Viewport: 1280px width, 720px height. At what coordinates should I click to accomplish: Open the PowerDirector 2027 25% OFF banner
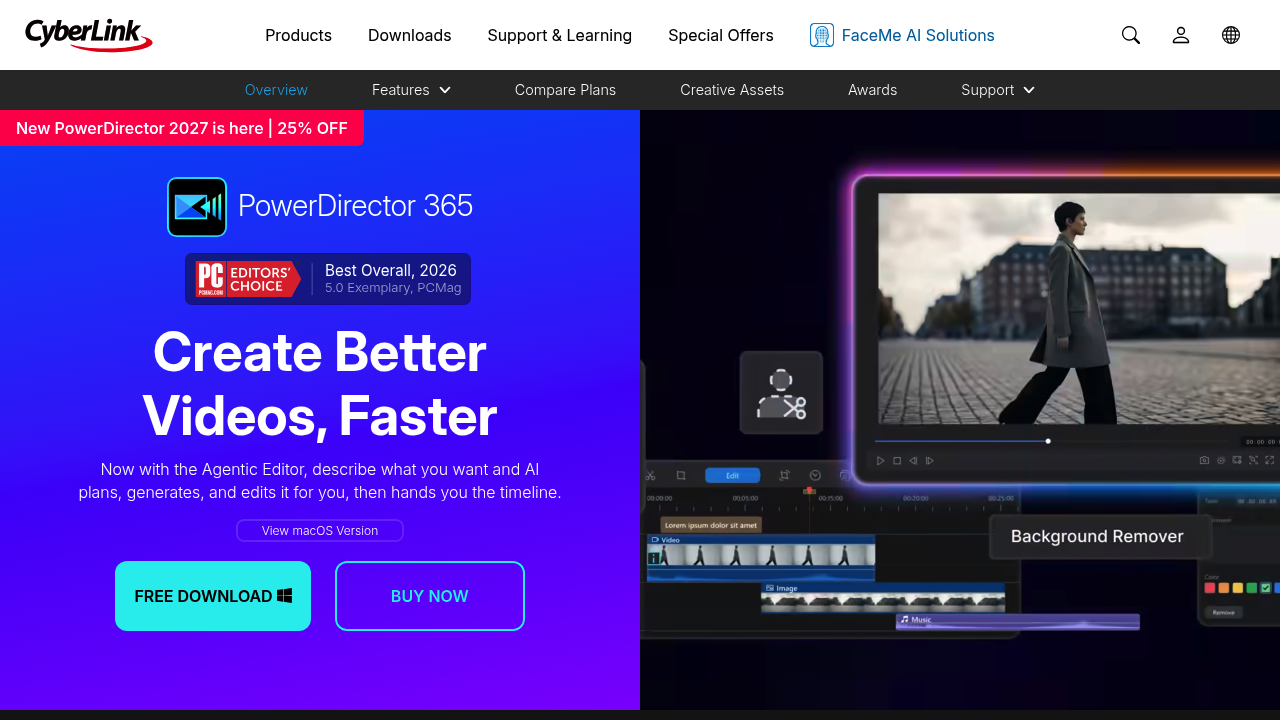click(182, 128)
